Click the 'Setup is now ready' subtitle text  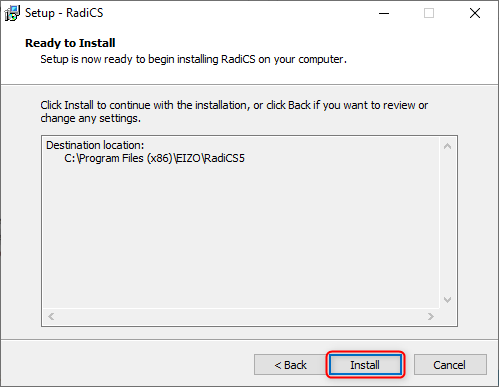click(193, 59)
